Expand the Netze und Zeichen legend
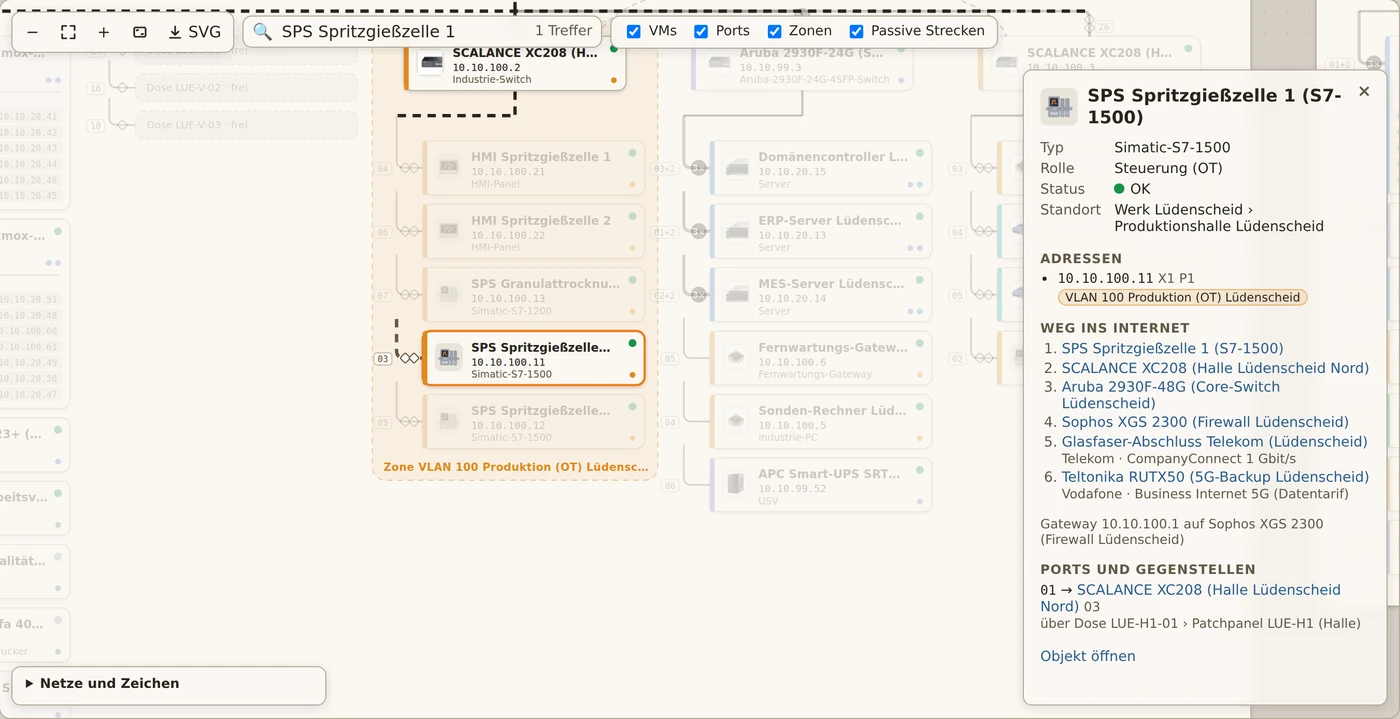 168,684
